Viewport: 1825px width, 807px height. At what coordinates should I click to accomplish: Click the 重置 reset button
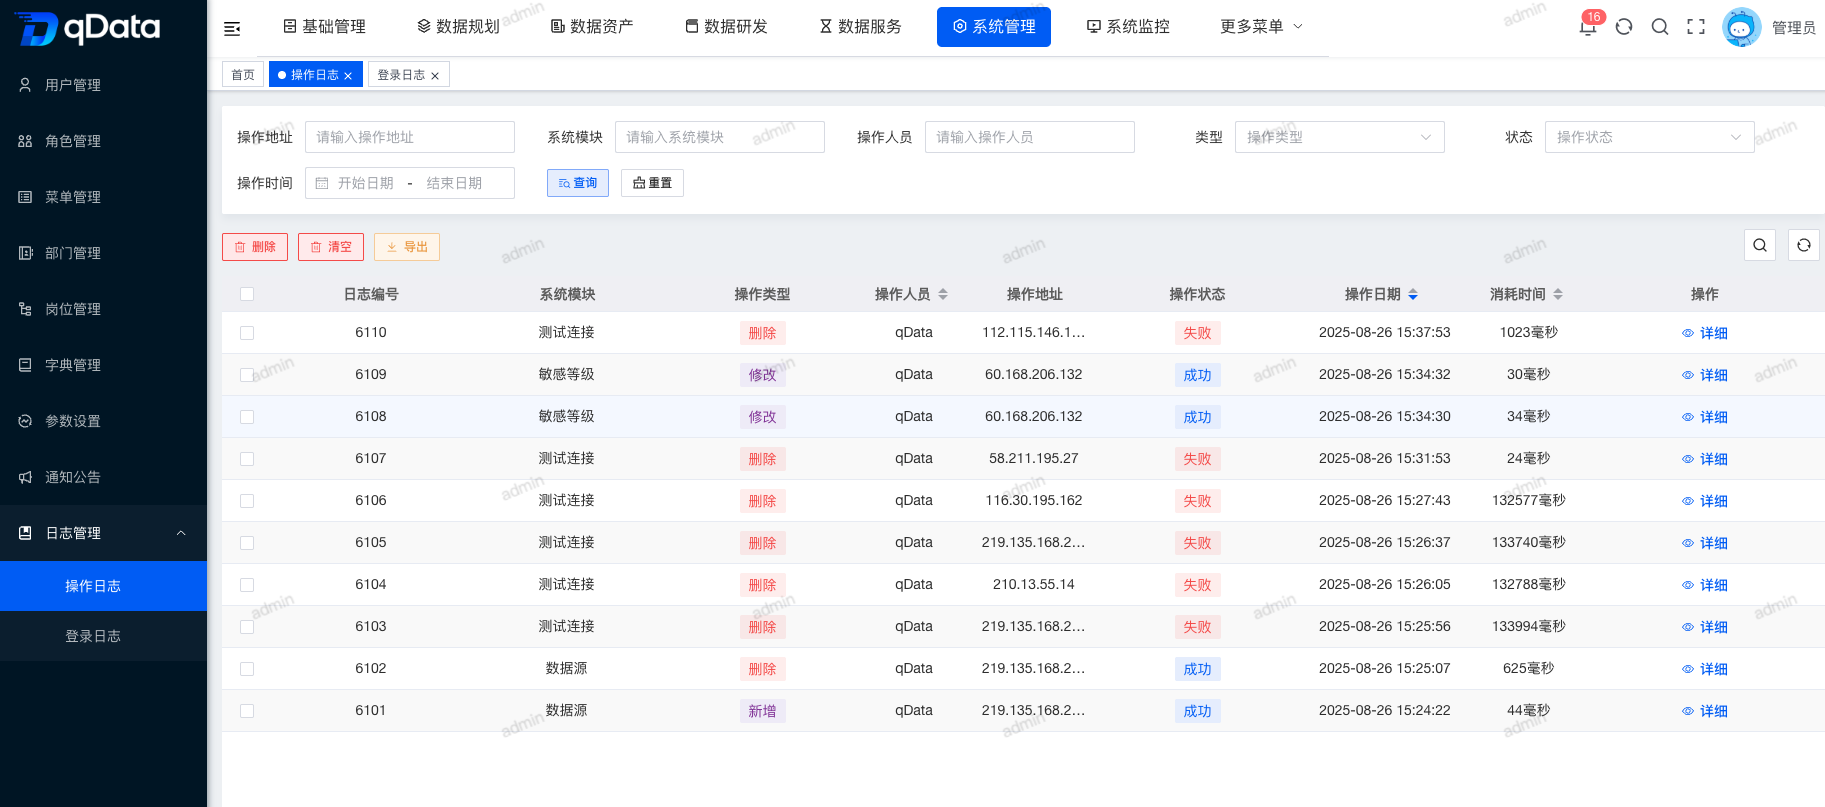tap(653, 183)
